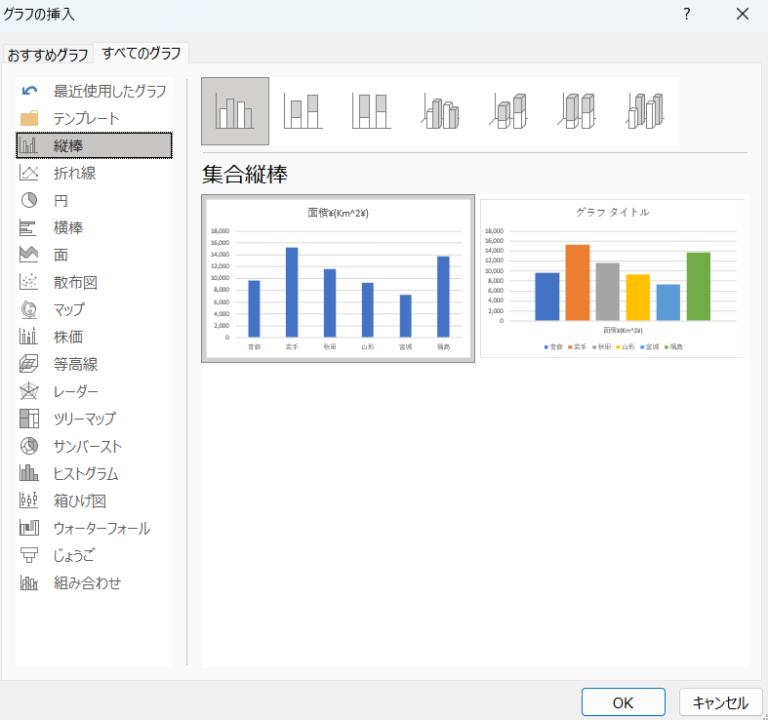Pick the 3-D column subtype icon (last)
This screenshot has width=768, height=720.
pos(644,111)
